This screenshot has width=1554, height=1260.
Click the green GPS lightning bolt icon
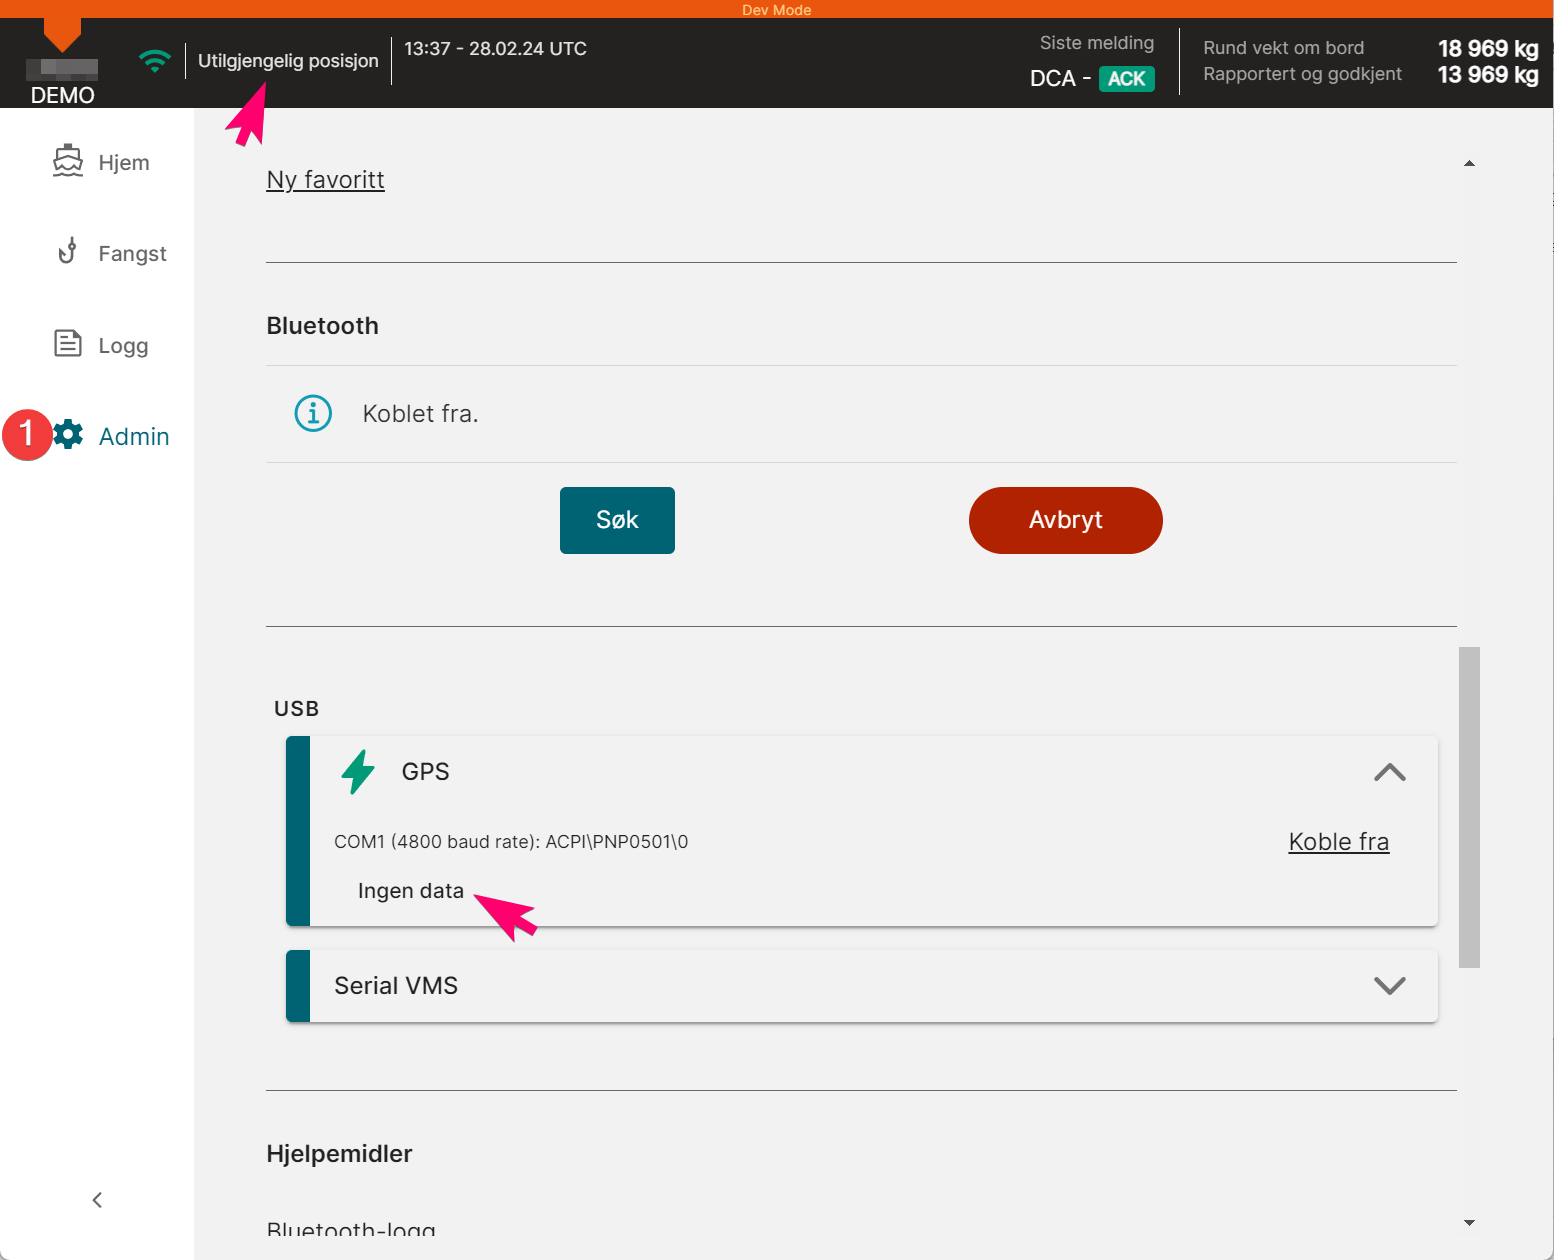358,772
